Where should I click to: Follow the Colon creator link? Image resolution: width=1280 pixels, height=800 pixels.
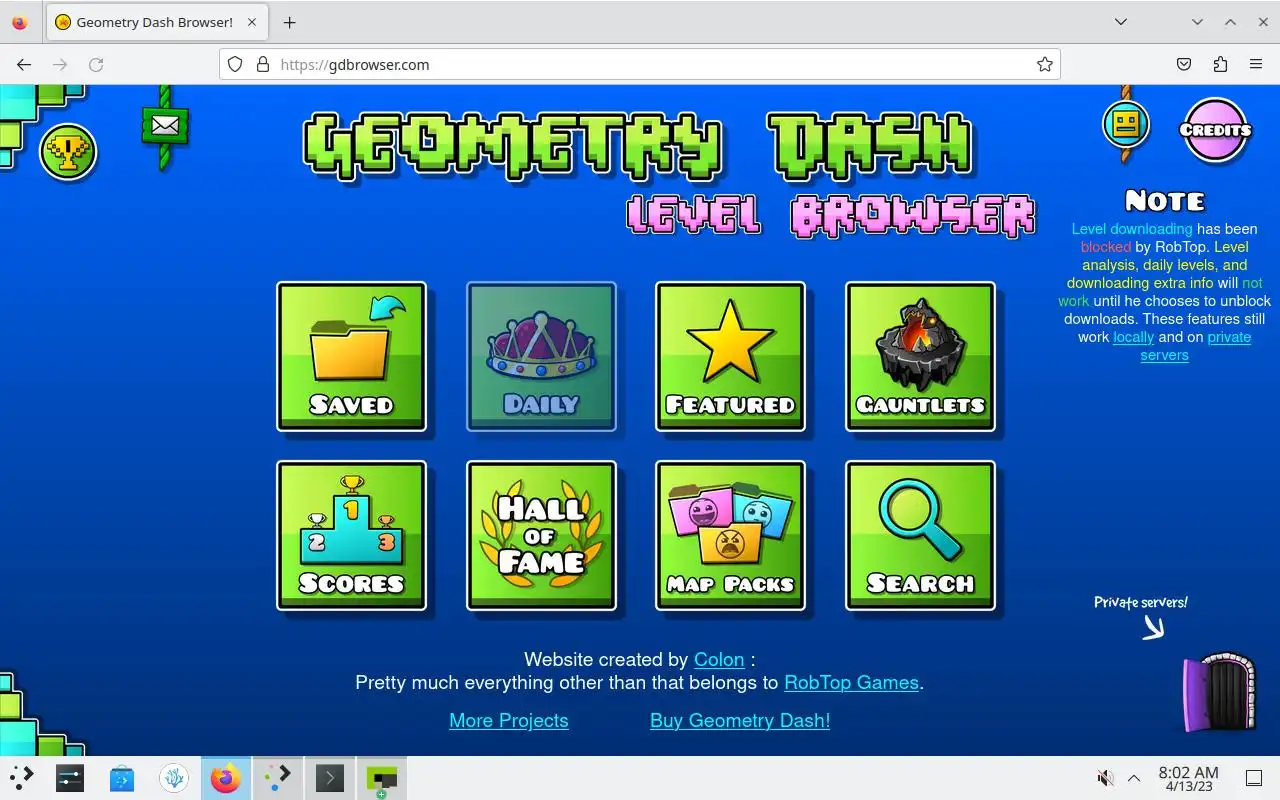[x=719, y=660]
